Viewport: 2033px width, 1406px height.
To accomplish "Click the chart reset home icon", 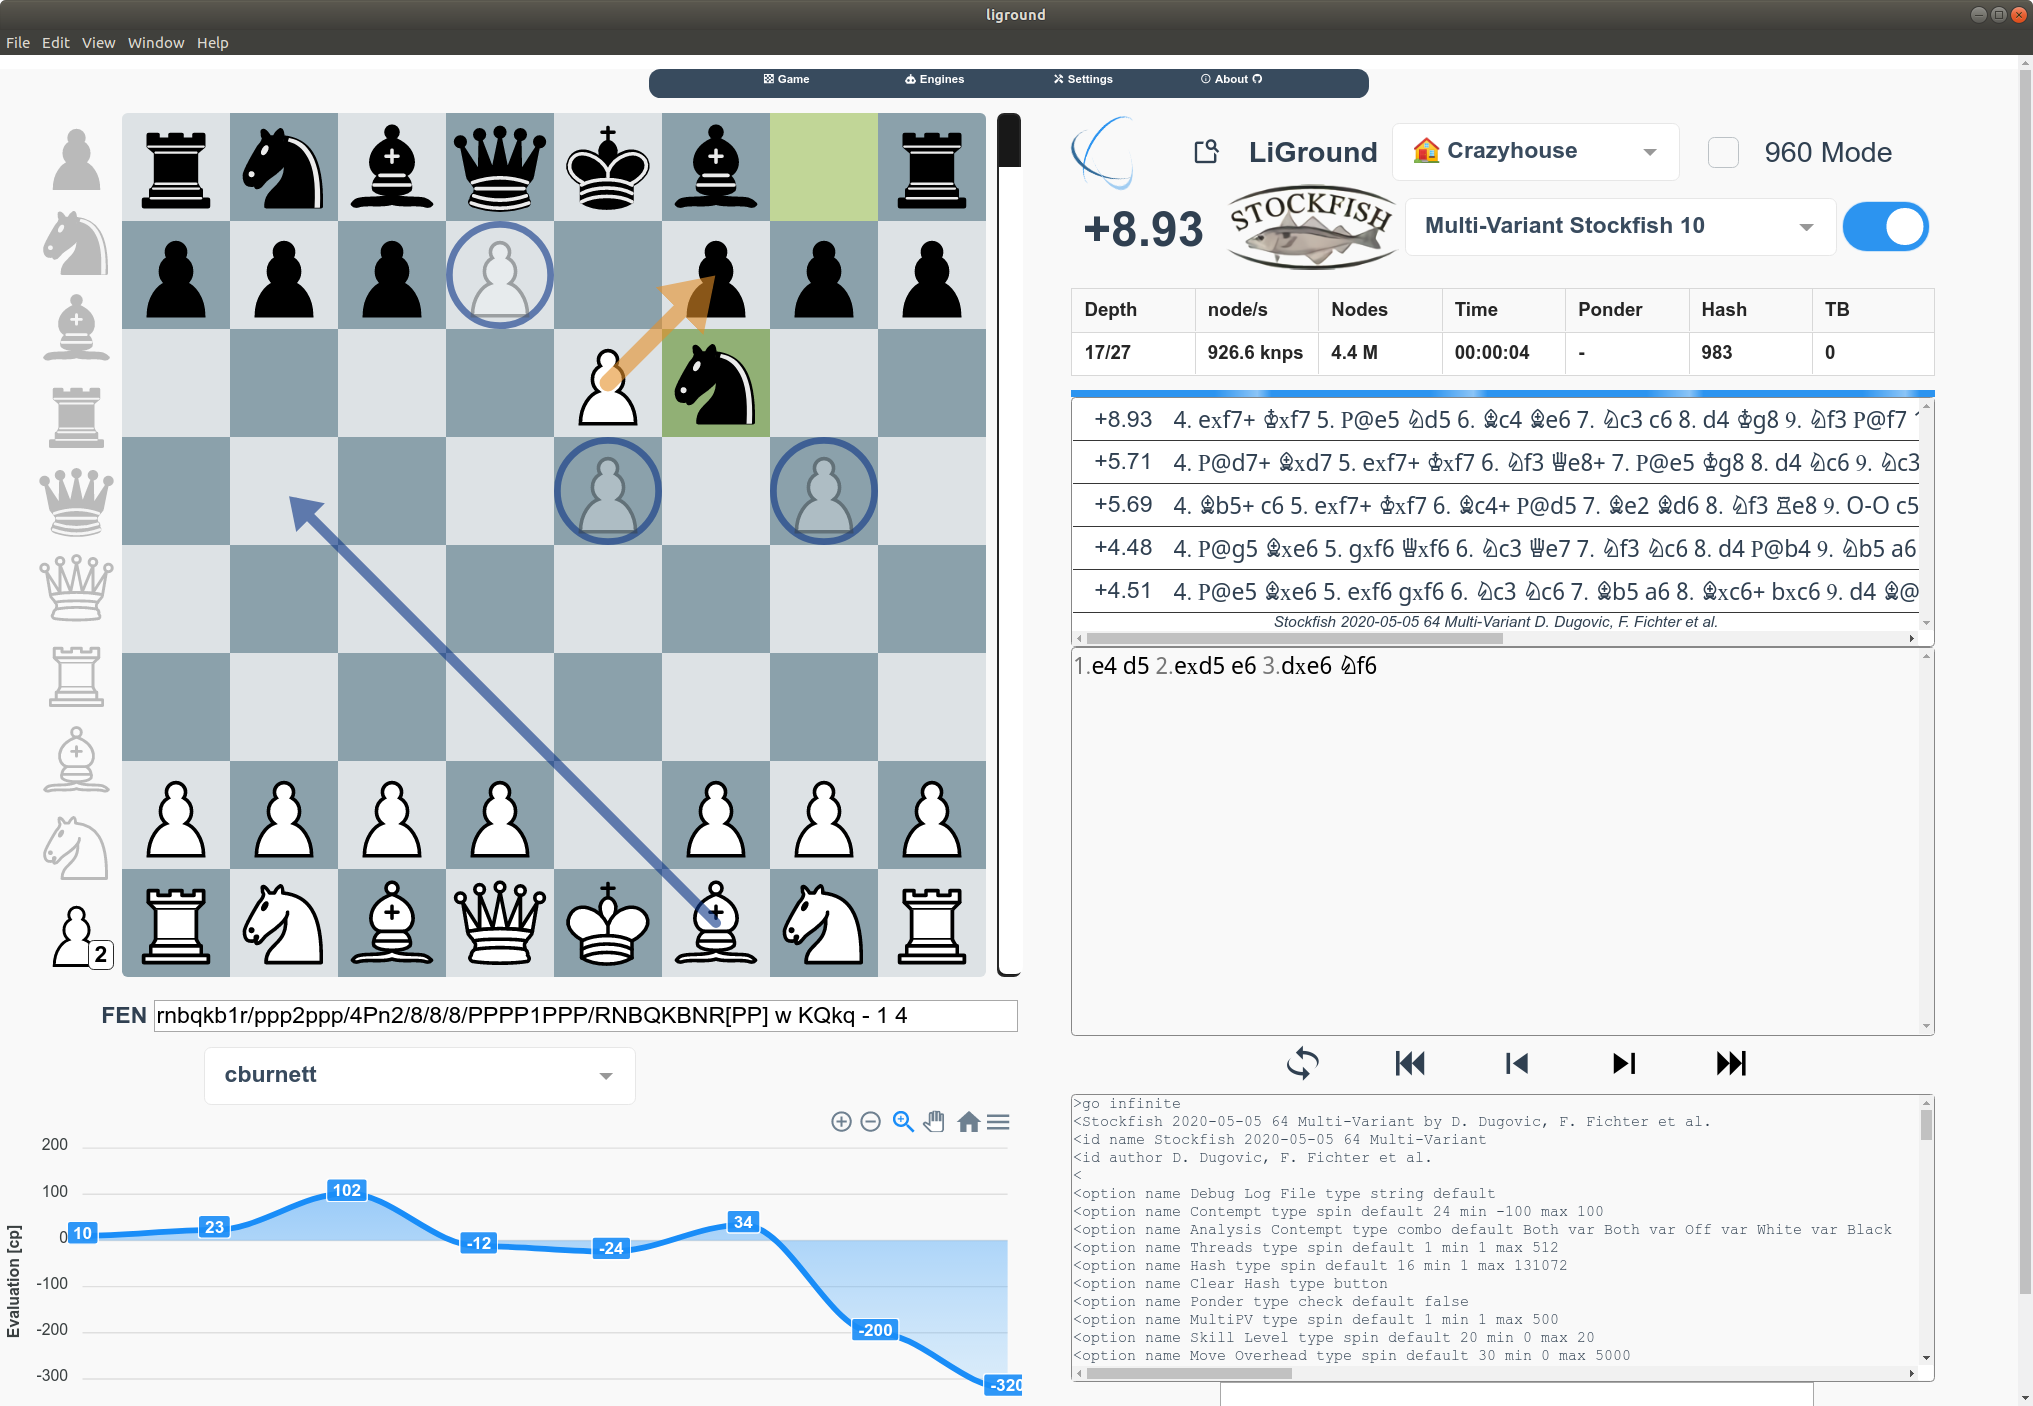I will point(968,1122).
